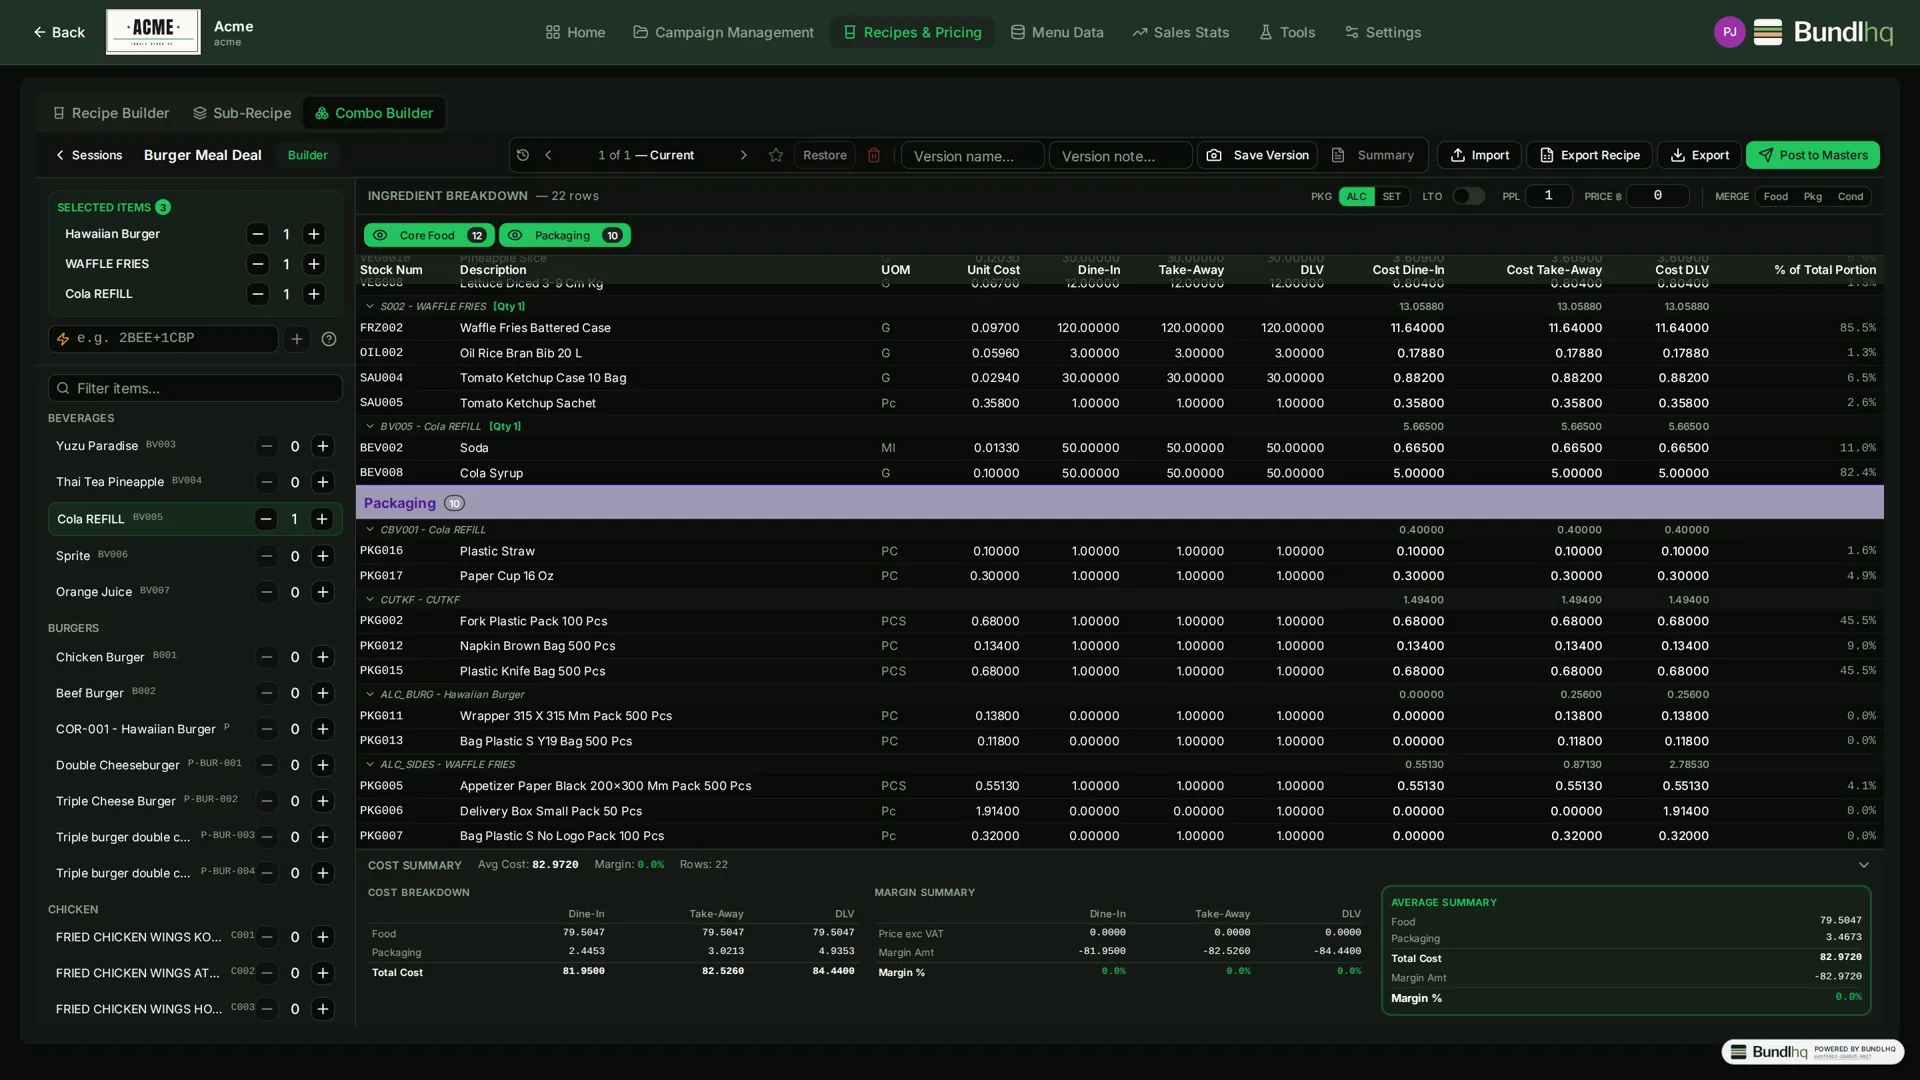1920x1080 pixels.
Task: Go to next version arrow
Action: 743,155
